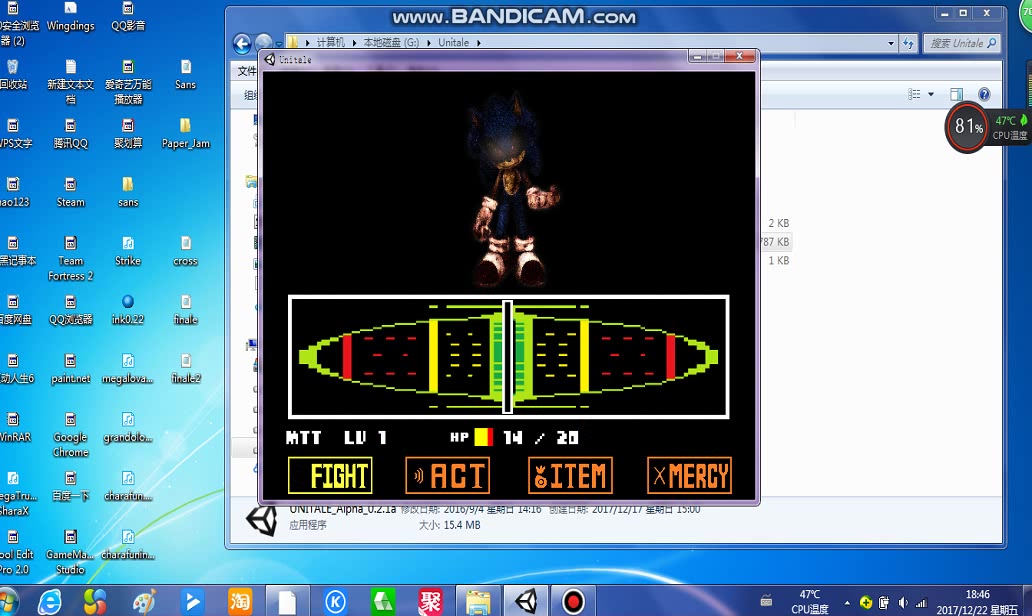Select the ITEM button in Unitale

click(570, 475)
